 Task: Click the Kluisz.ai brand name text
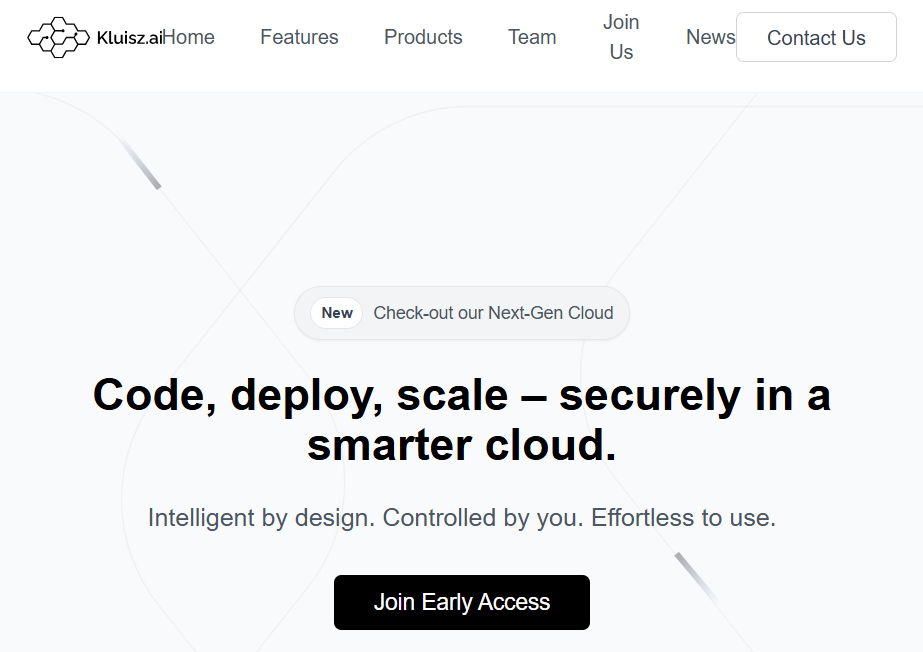pos(130,38)
